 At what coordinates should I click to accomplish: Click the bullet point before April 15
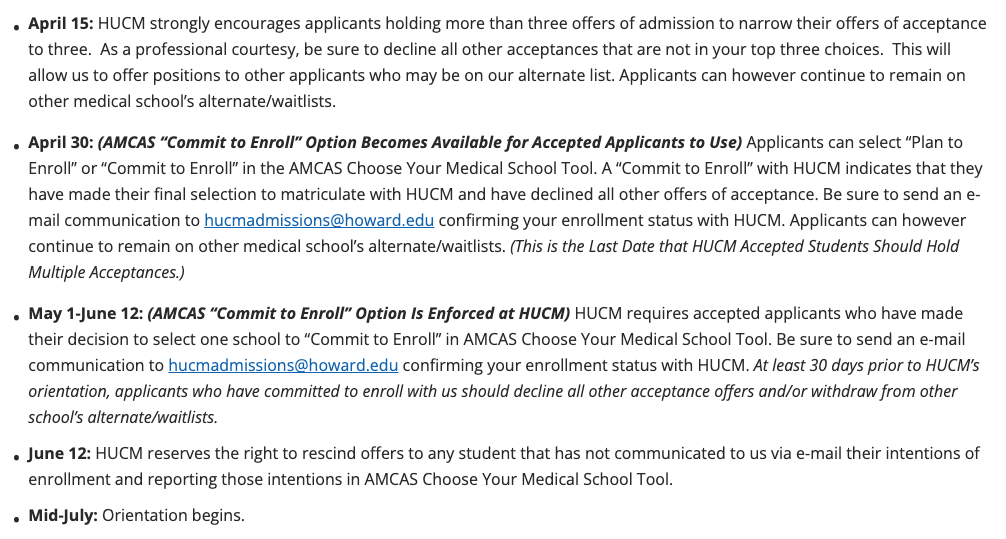coord(17,25)
